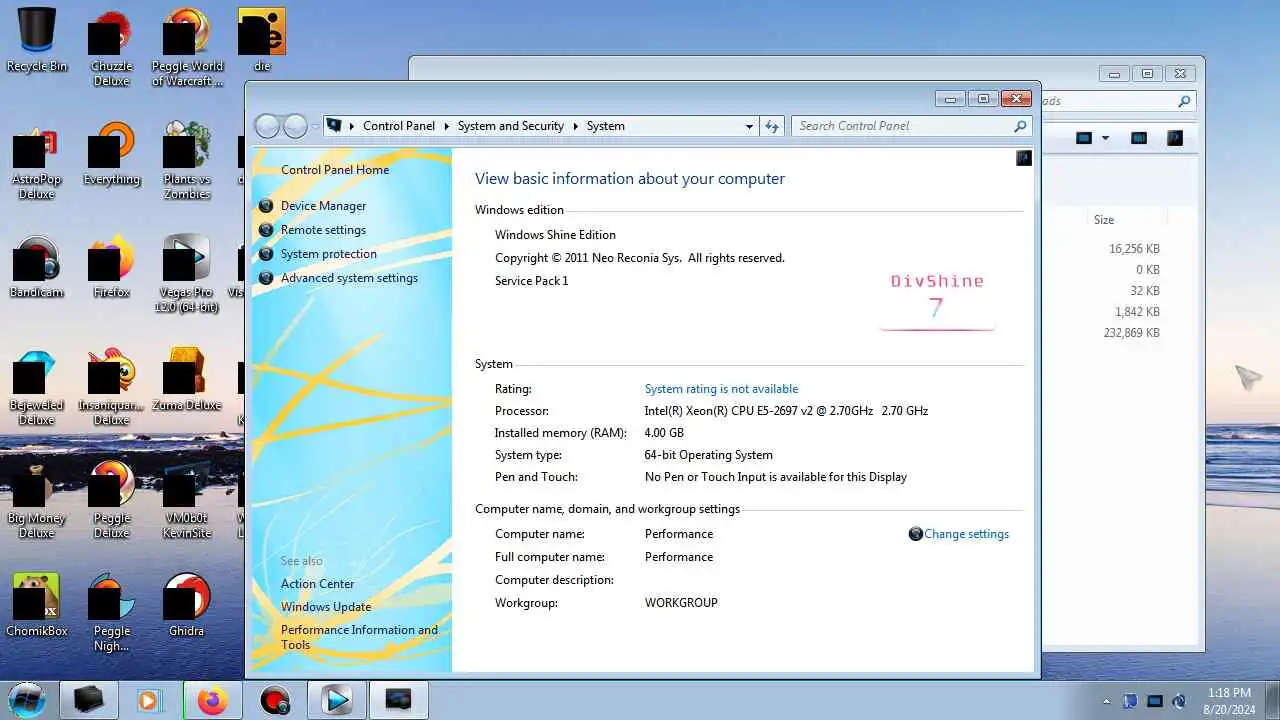Open the volume speaker tray icon
This screenshot has width=1280, height=720.
[1179, 701]
